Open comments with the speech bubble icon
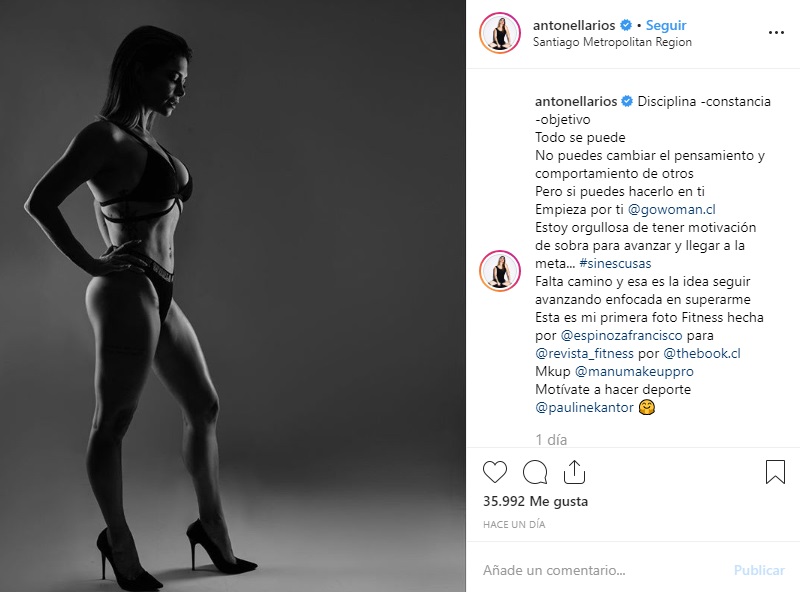800x592 pixels. coord(535,472)
